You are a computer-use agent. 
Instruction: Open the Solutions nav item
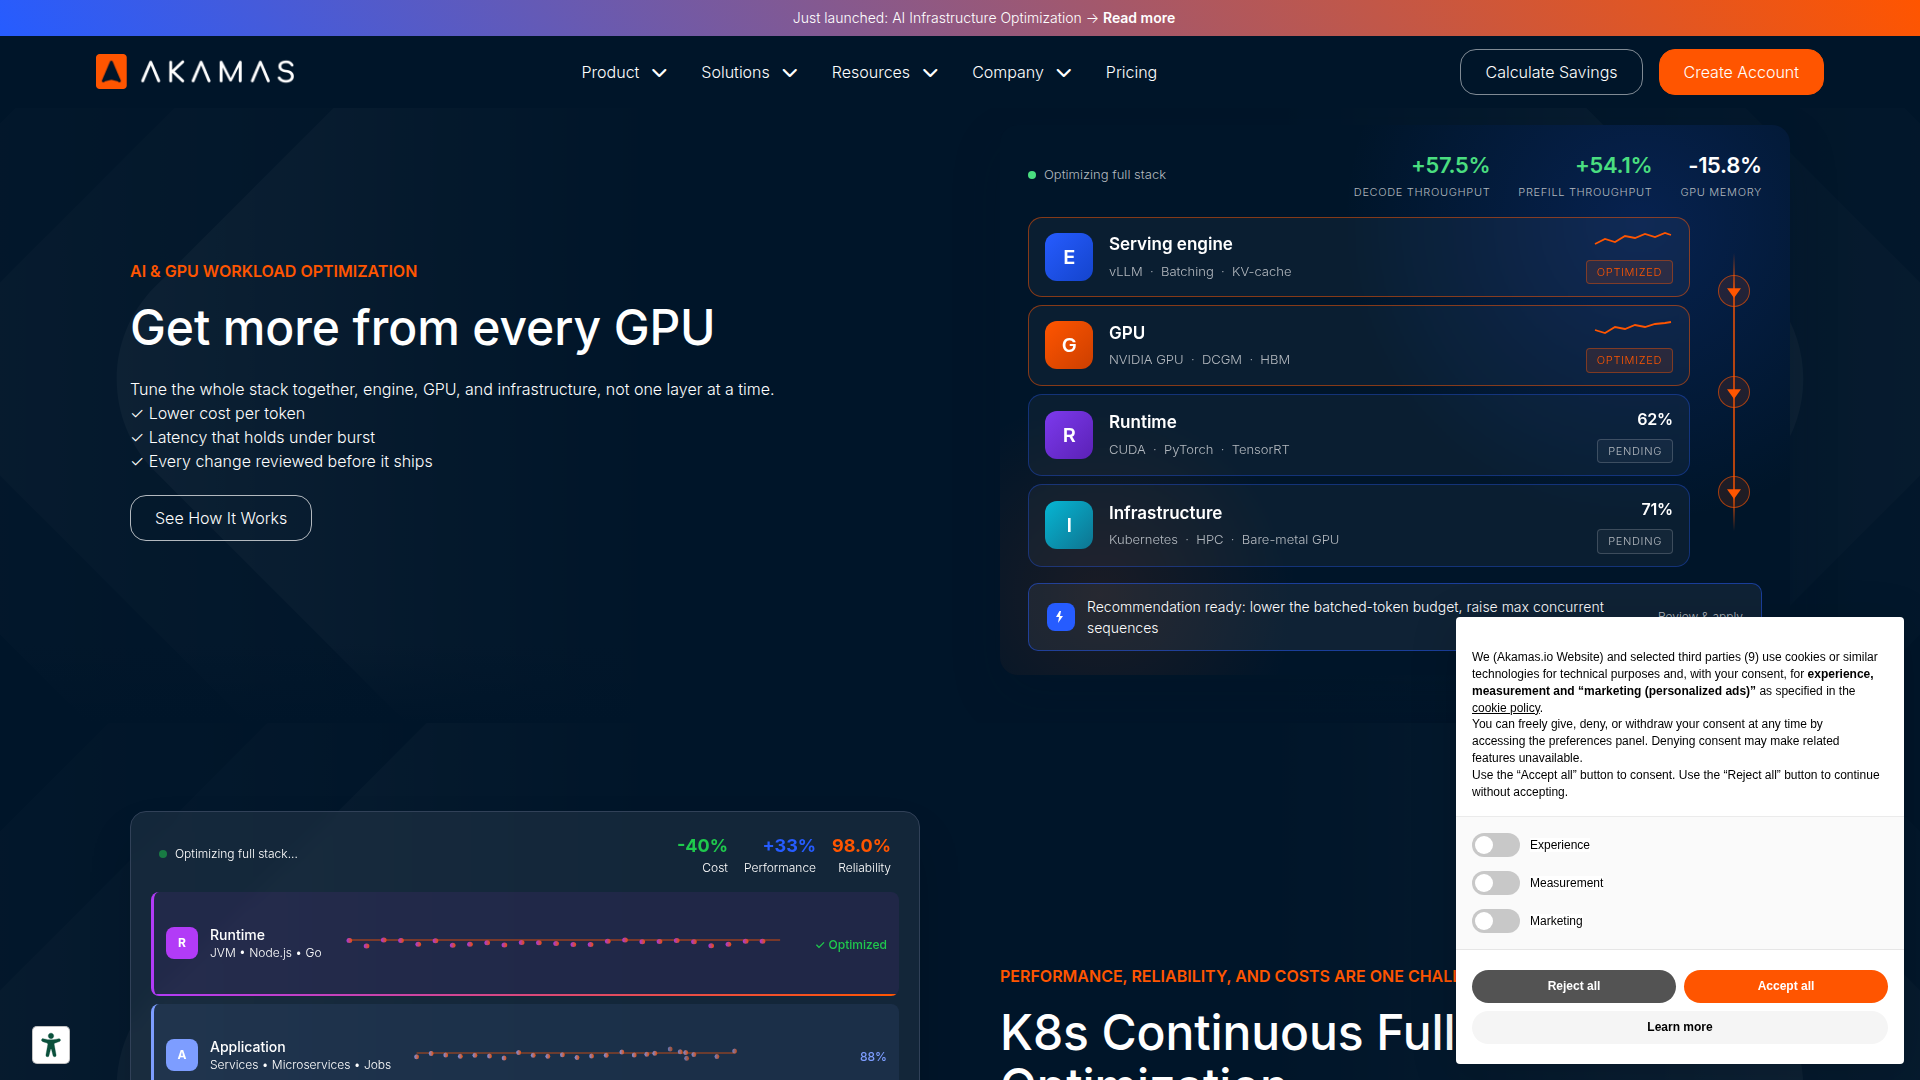(735, 72)
